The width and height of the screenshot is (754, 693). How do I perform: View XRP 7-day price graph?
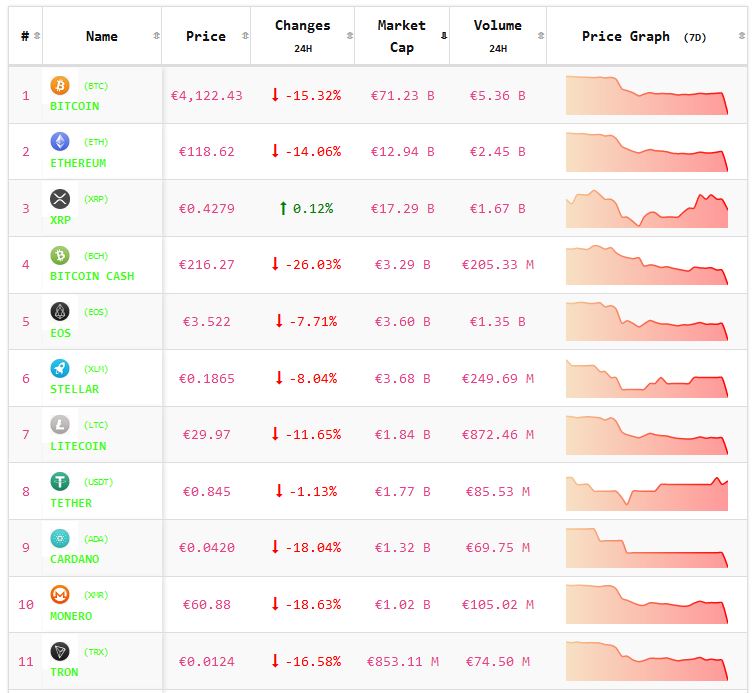point(647,209)
